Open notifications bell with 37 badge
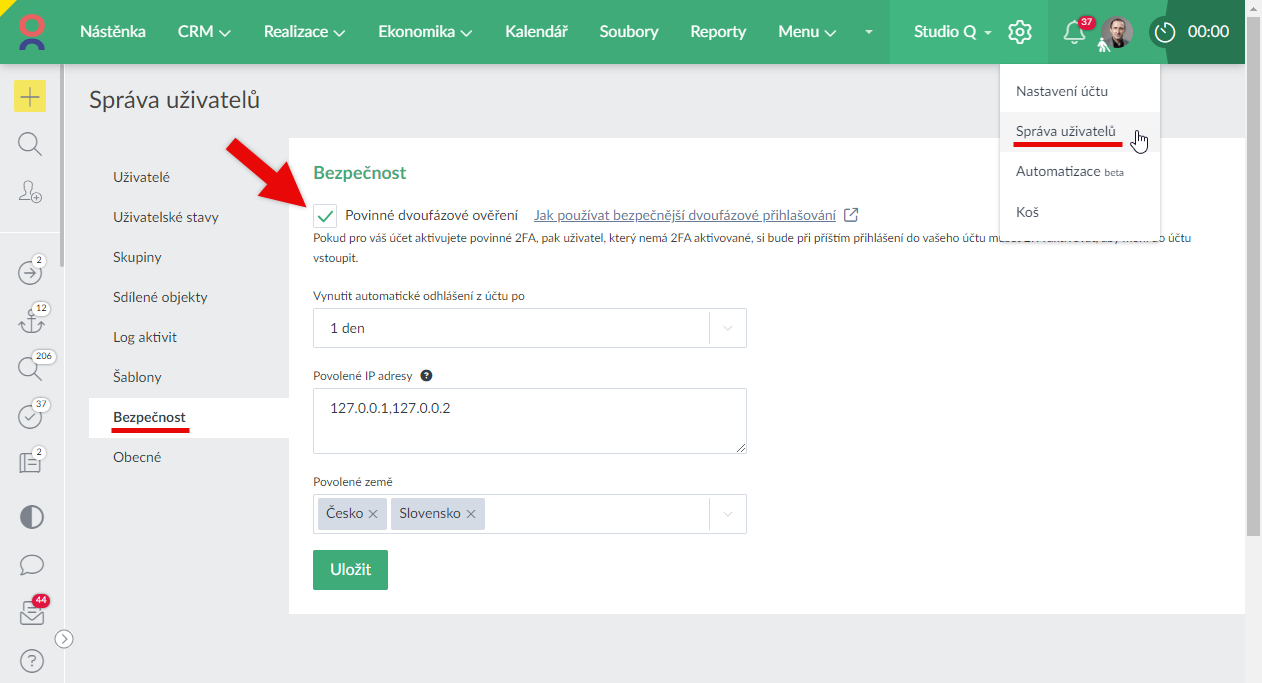 pyautogui.click(x=1074, y=32)
